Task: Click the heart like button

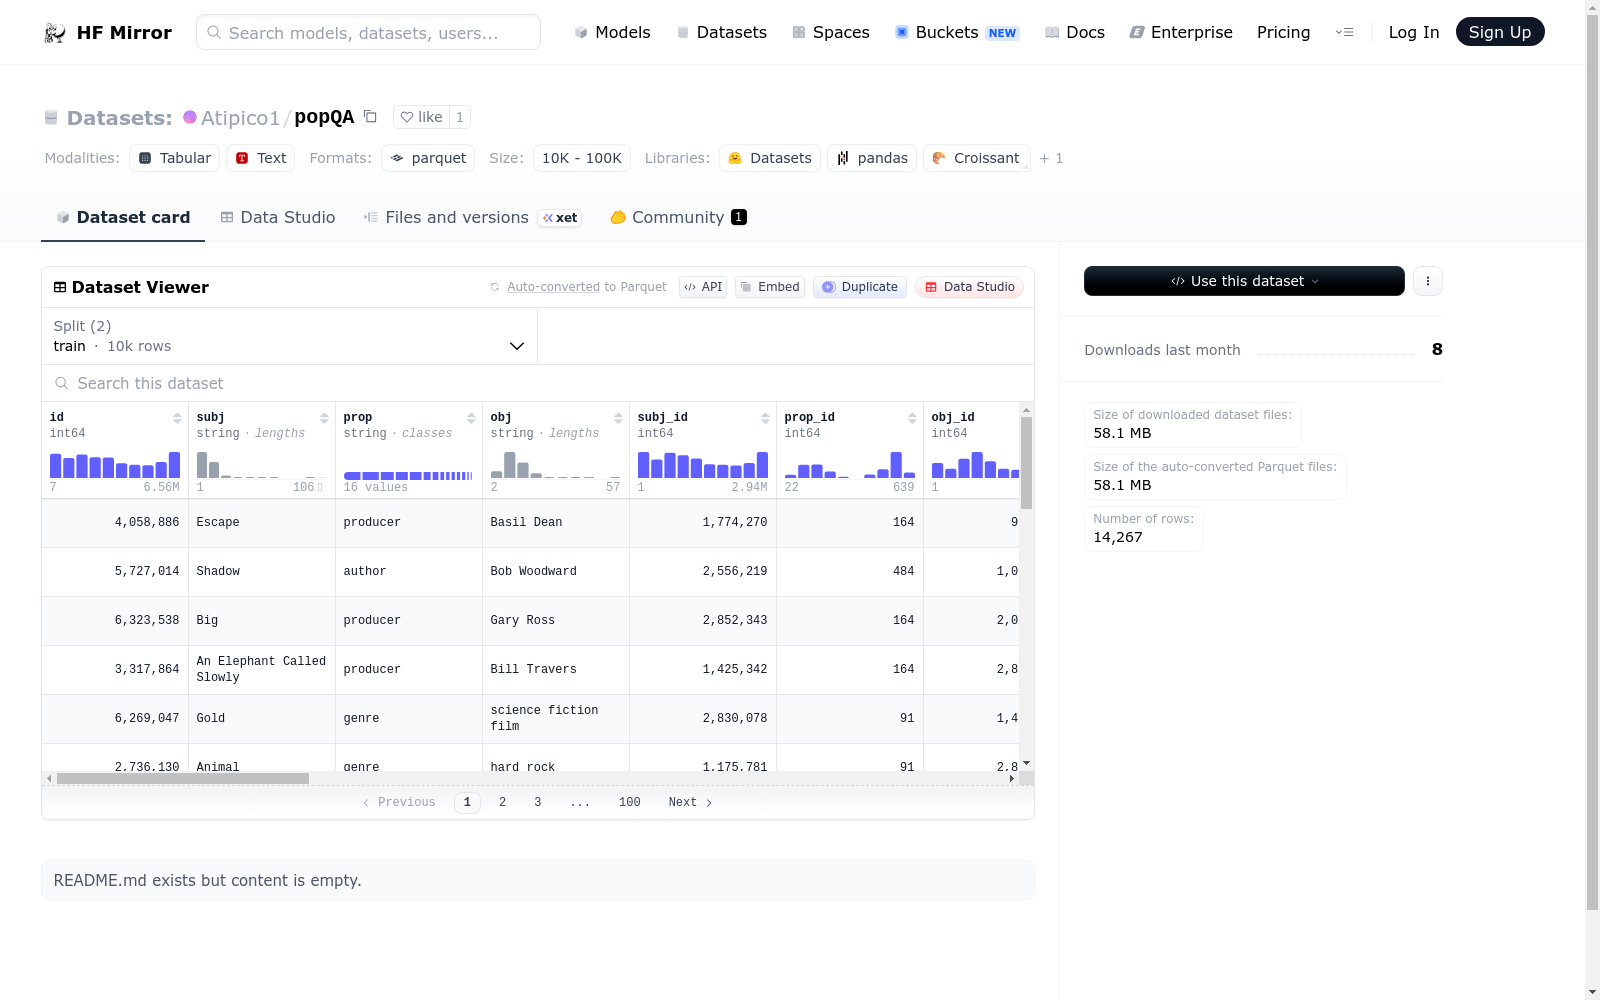Action: pos(421,117)
